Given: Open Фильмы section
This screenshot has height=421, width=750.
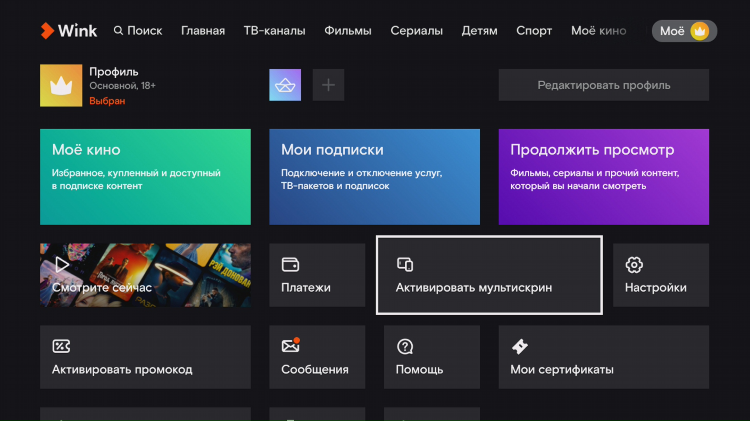Looking at the screenshot, I should tap(348, 31).
